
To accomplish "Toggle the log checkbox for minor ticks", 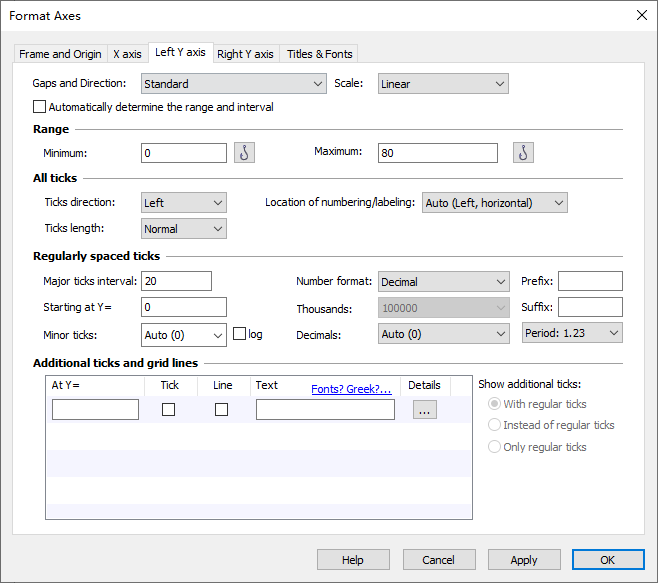I will click(239, 334).
